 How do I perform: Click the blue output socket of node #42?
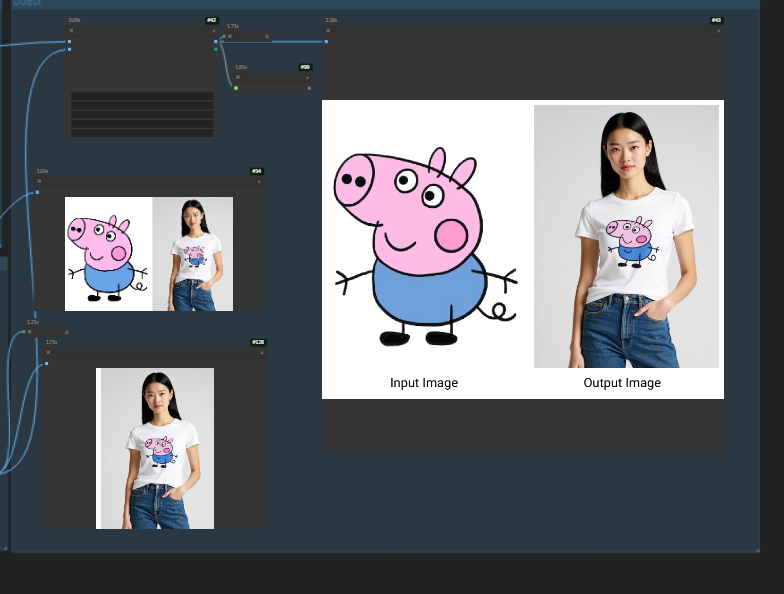(216, 42)
